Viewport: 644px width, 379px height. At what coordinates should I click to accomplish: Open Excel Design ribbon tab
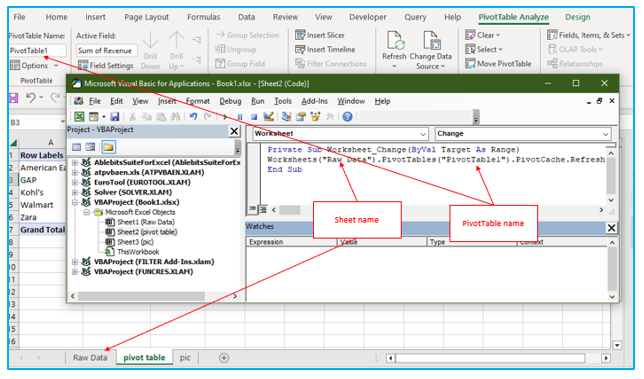click(577, 17)
